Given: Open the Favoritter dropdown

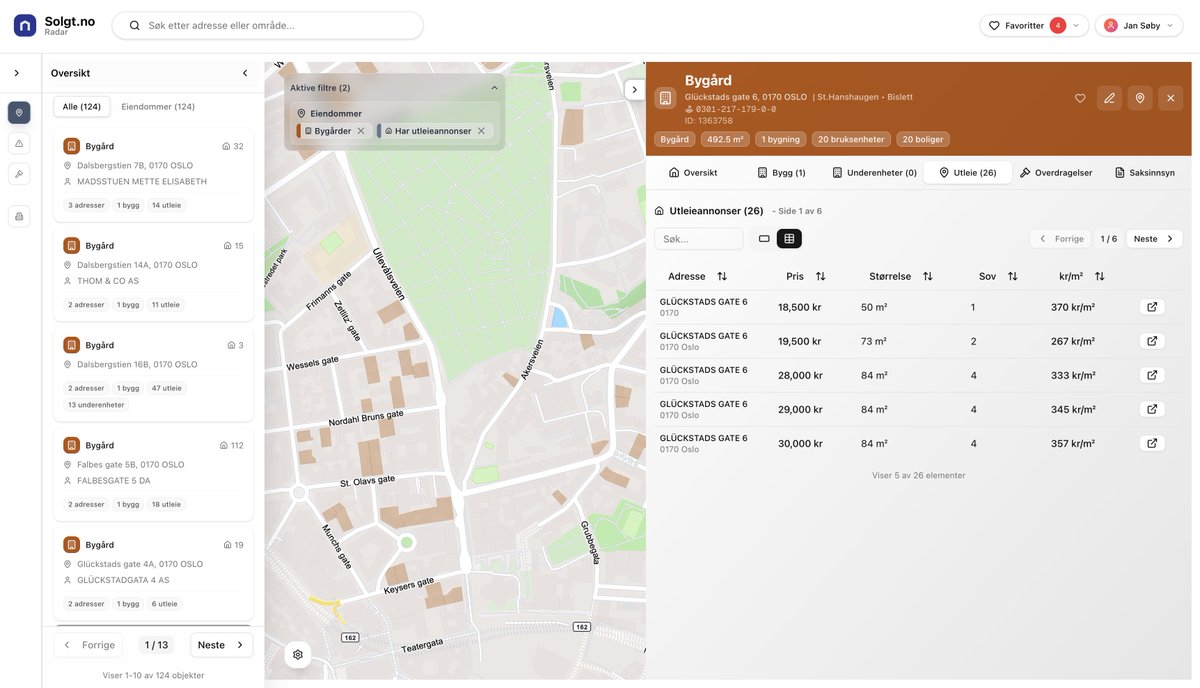Looking at the screenshot, I should click(1034, 25).
